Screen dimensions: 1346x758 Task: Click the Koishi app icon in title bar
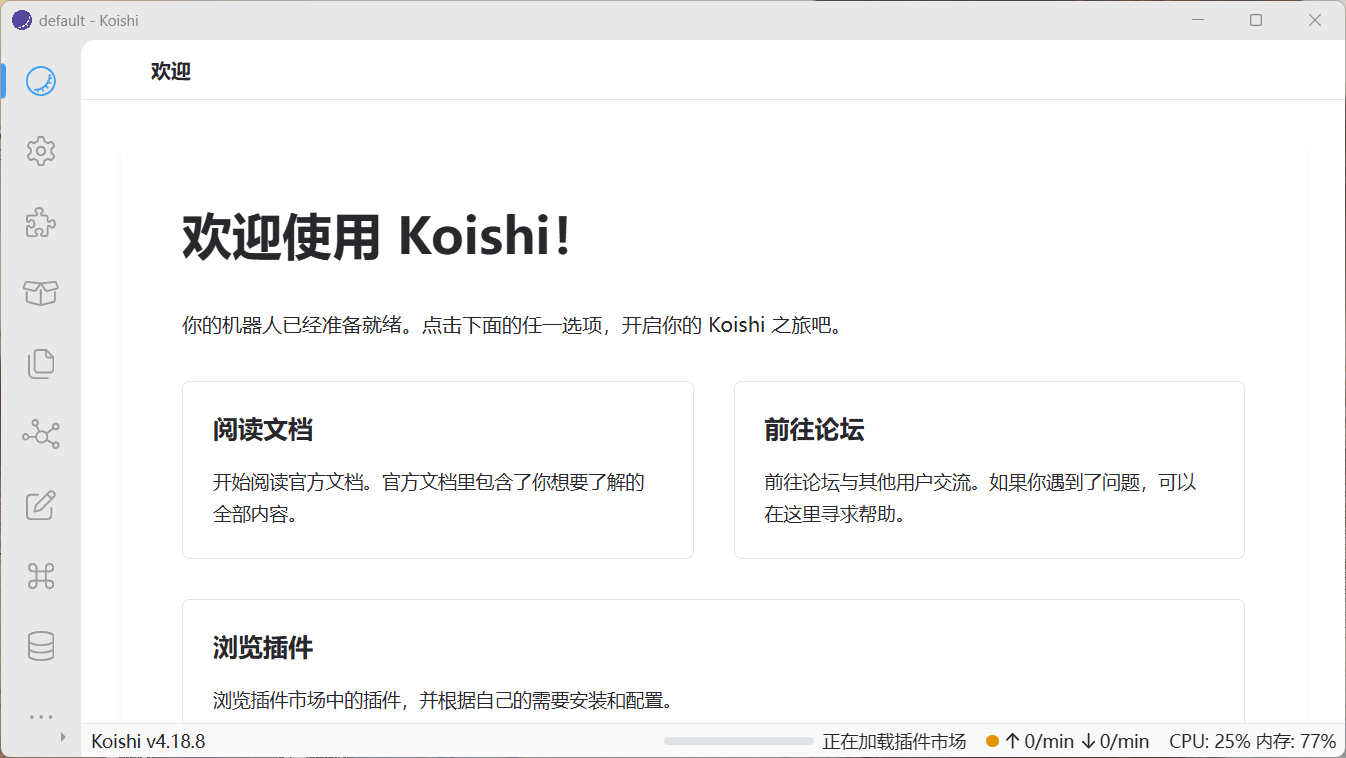tap(21, 20)
